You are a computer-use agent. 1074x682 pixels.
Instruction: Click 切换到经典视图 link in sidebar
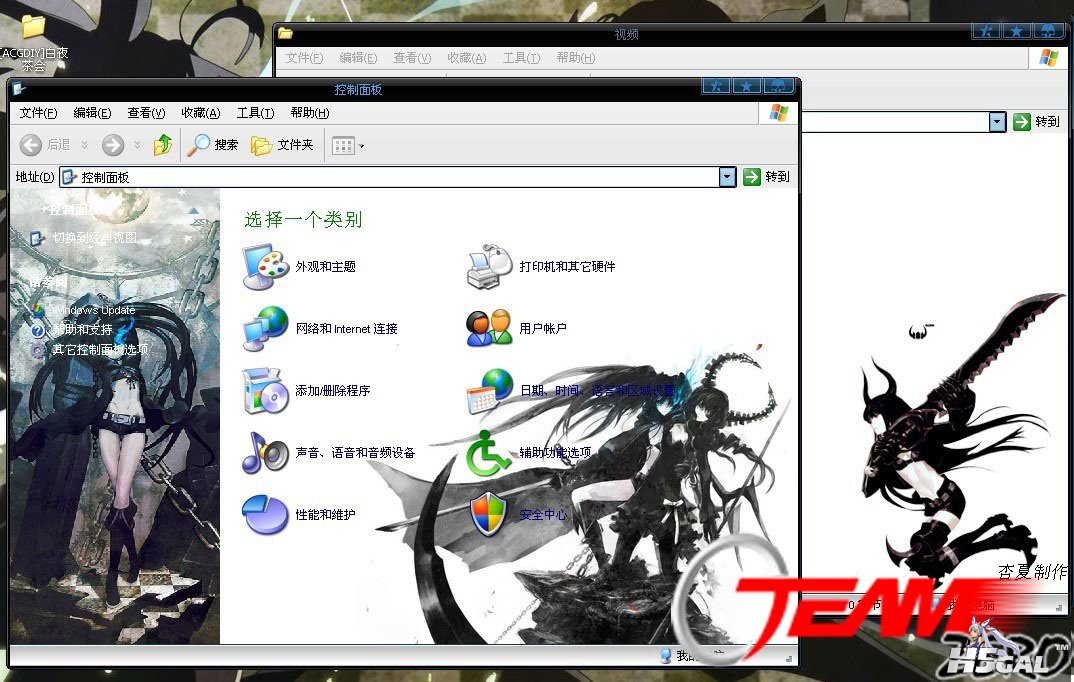(x=95, y=238)
